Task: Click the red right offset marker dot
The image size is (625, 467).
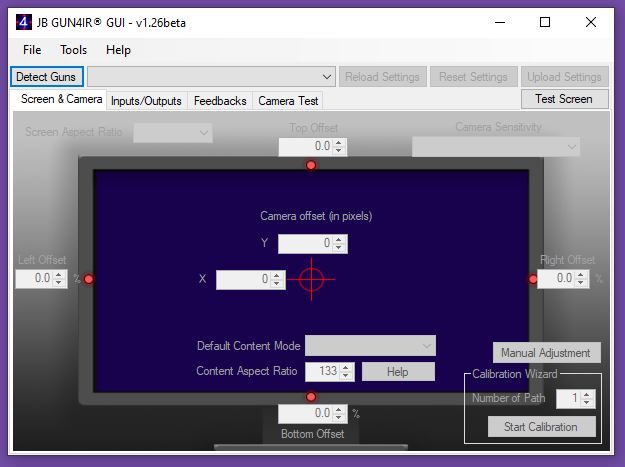Action: tap(533, 279)
